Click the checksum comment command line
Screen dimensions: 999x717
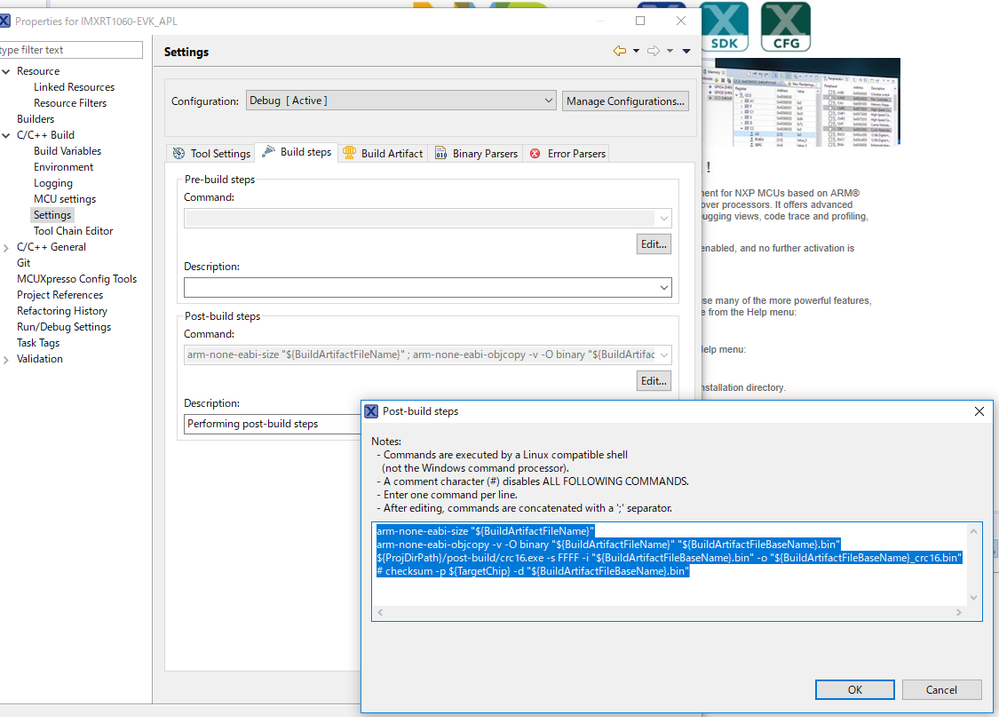click(533, 571)
